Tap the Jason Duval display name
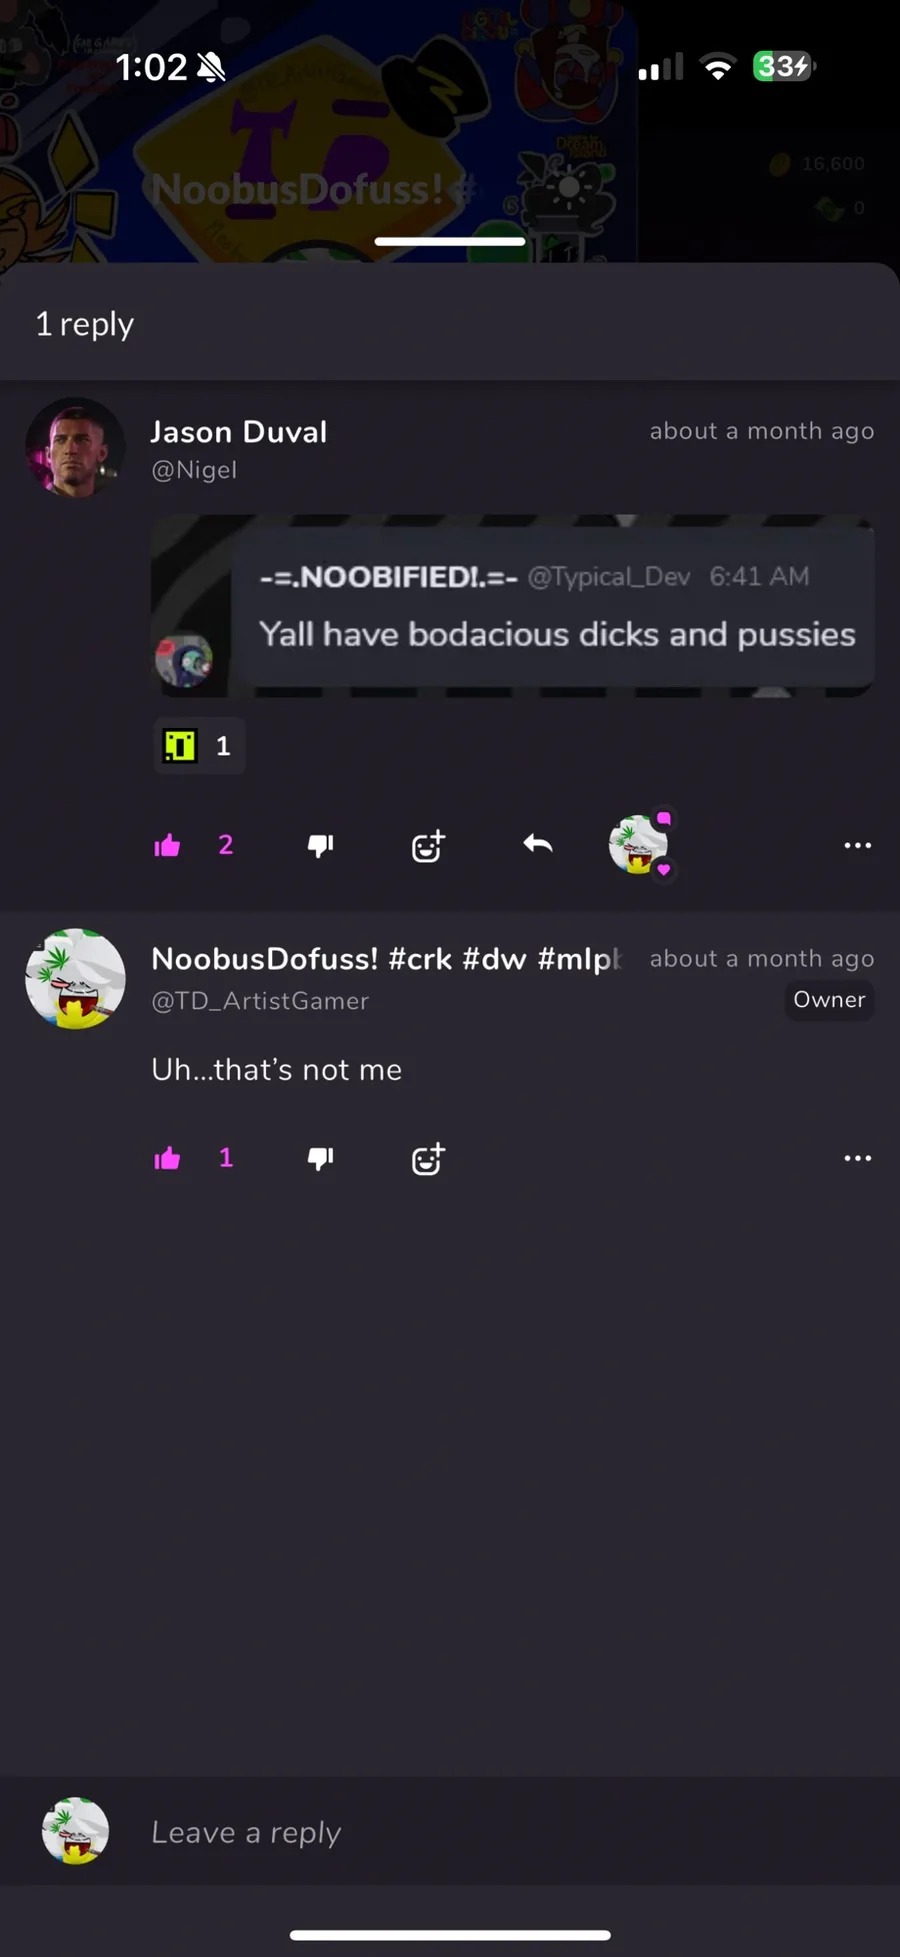Image resolution: width=900 pixels, height=1957 pixels. coord(239,432)
